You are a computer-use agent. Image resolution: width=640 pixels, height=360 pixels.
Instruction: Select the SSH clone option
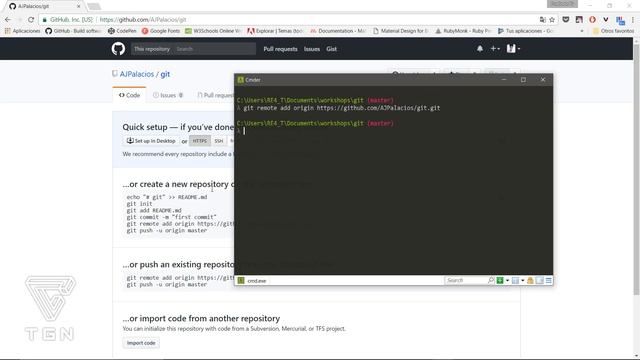pyautogui.click(x=219, y=141)
